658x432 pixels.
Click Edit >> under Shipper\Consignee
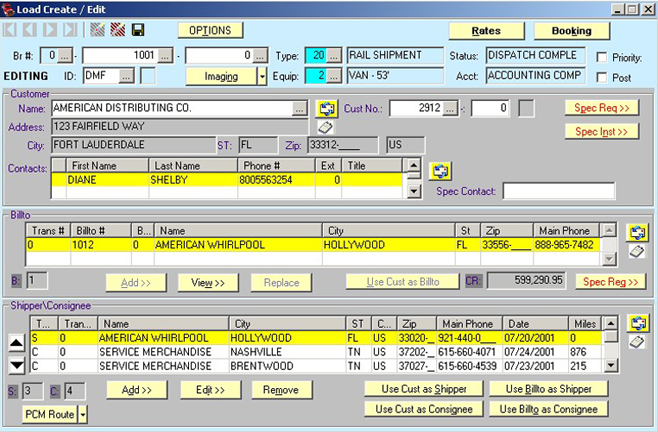coord(211,390)
